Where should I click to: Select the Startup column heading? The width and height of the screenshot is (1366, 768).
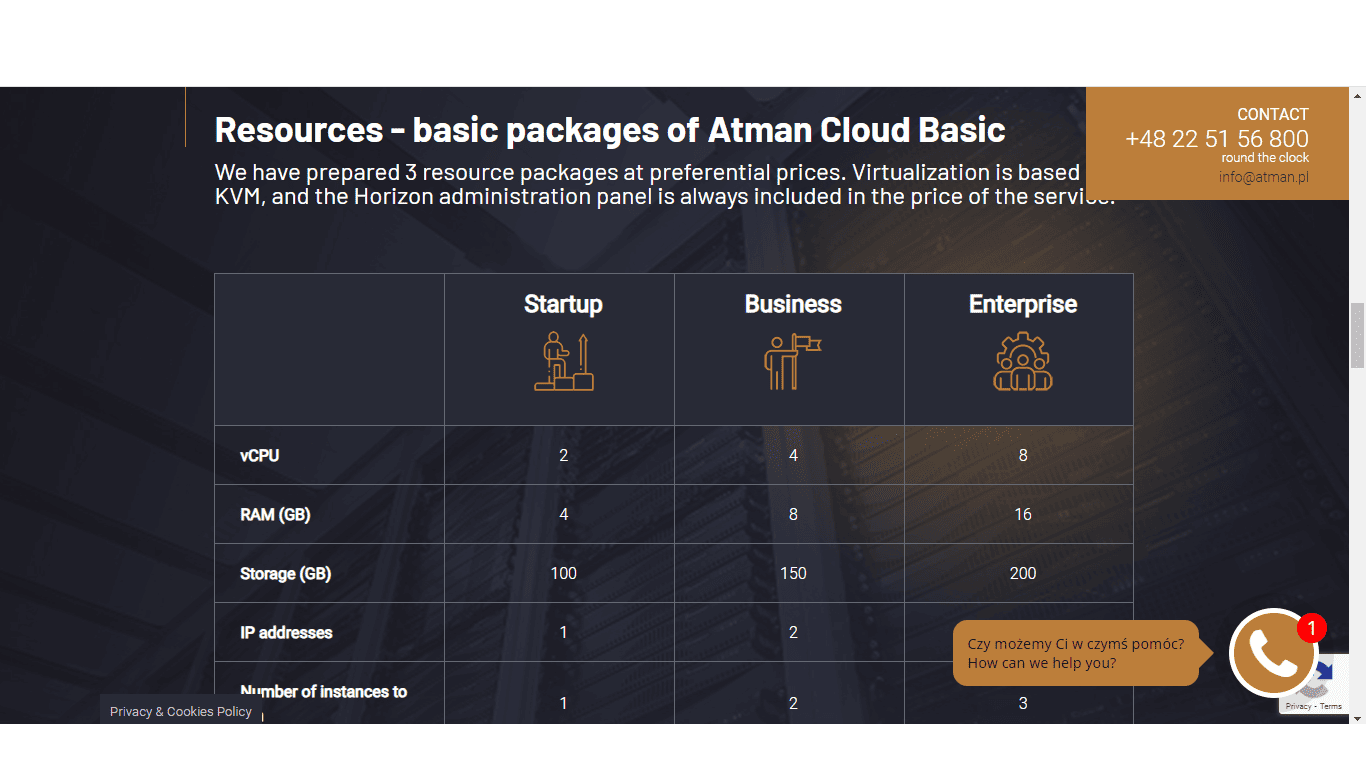(563, 304)
